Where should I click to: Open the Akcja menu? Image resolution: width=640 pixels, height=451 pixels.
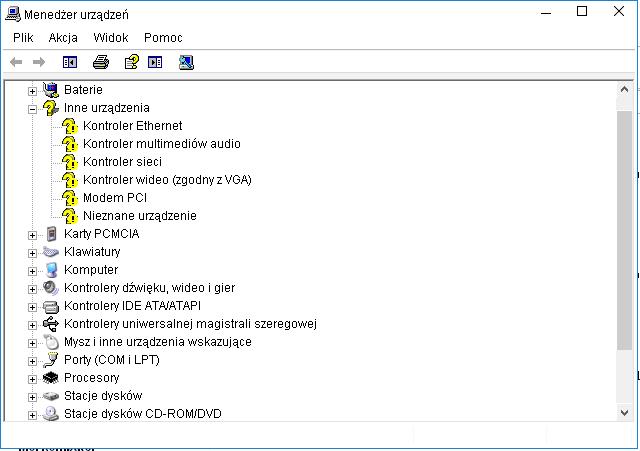coord(63,38)
